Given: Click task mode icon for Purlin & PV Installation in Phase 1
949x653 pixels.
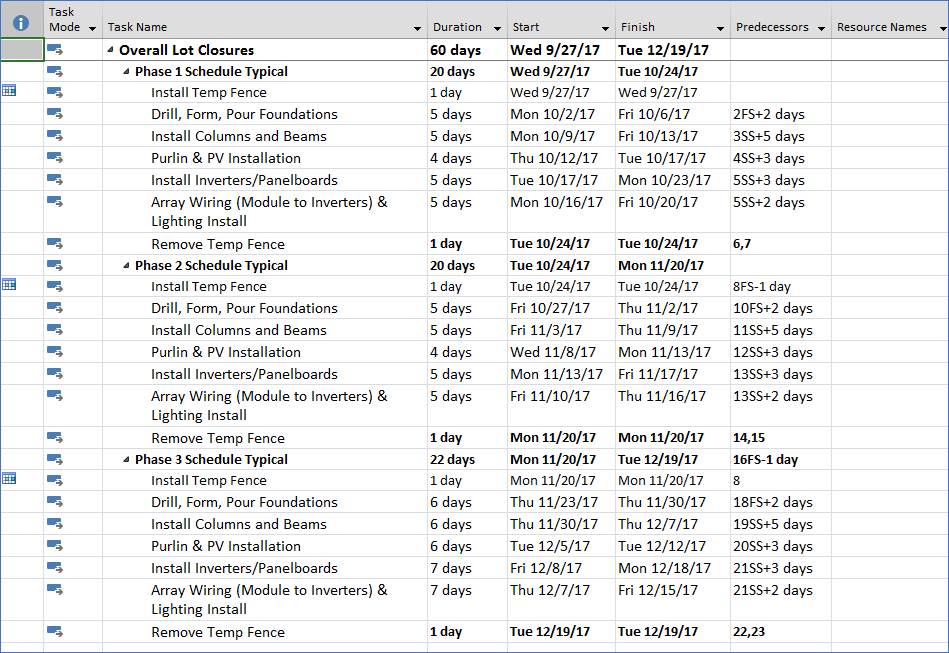Looking at the screenshot, I should tap(55, 157).
